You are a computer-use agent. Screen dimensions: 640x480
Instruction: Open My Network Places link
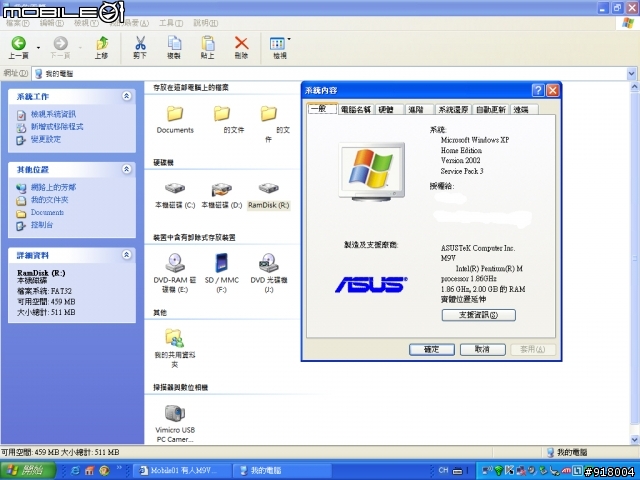[x=53, y=187]
